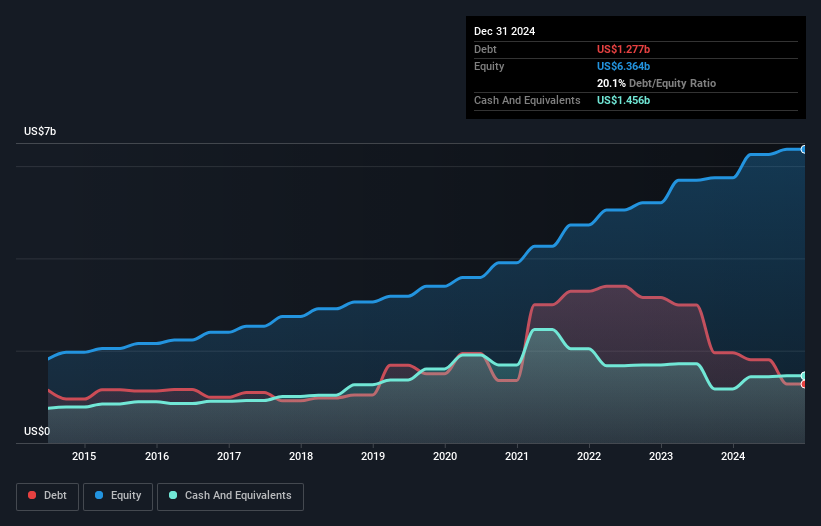Click the Equity row label in tooltip
The width and height of the screenshot is (821, 526).
[x=489, y=66]
